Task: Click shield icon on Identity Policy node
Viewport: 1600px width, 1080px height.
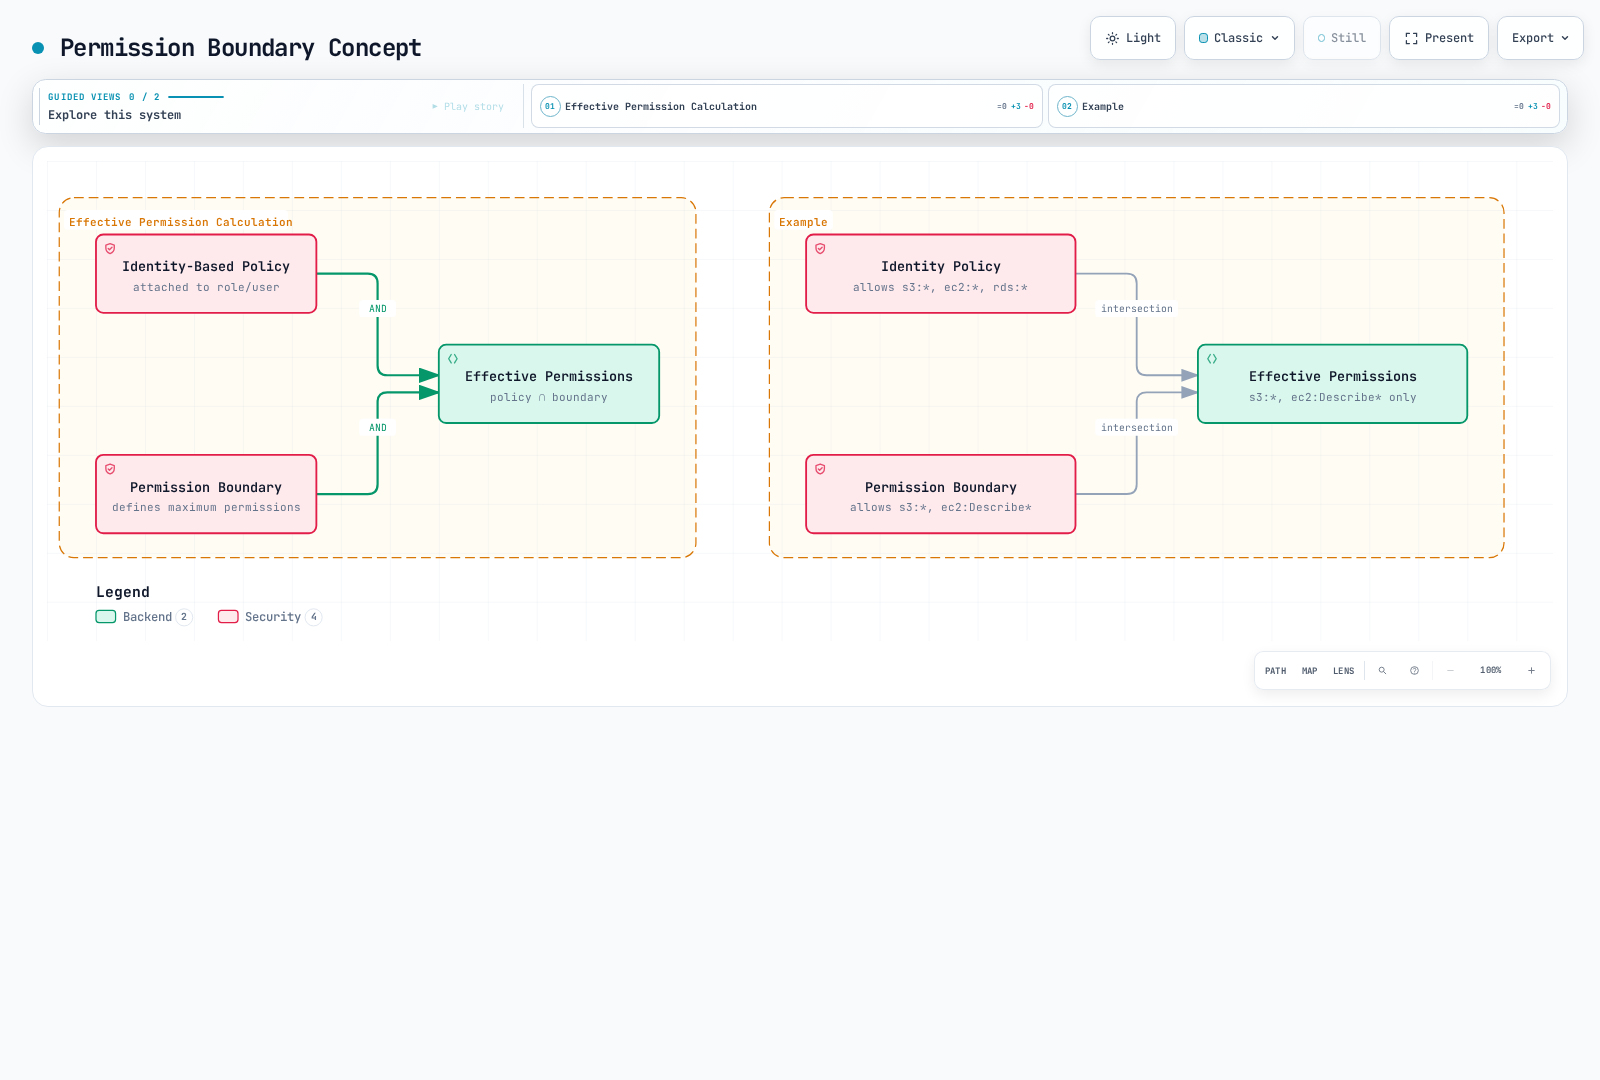Action: click(x=820, y=249)
